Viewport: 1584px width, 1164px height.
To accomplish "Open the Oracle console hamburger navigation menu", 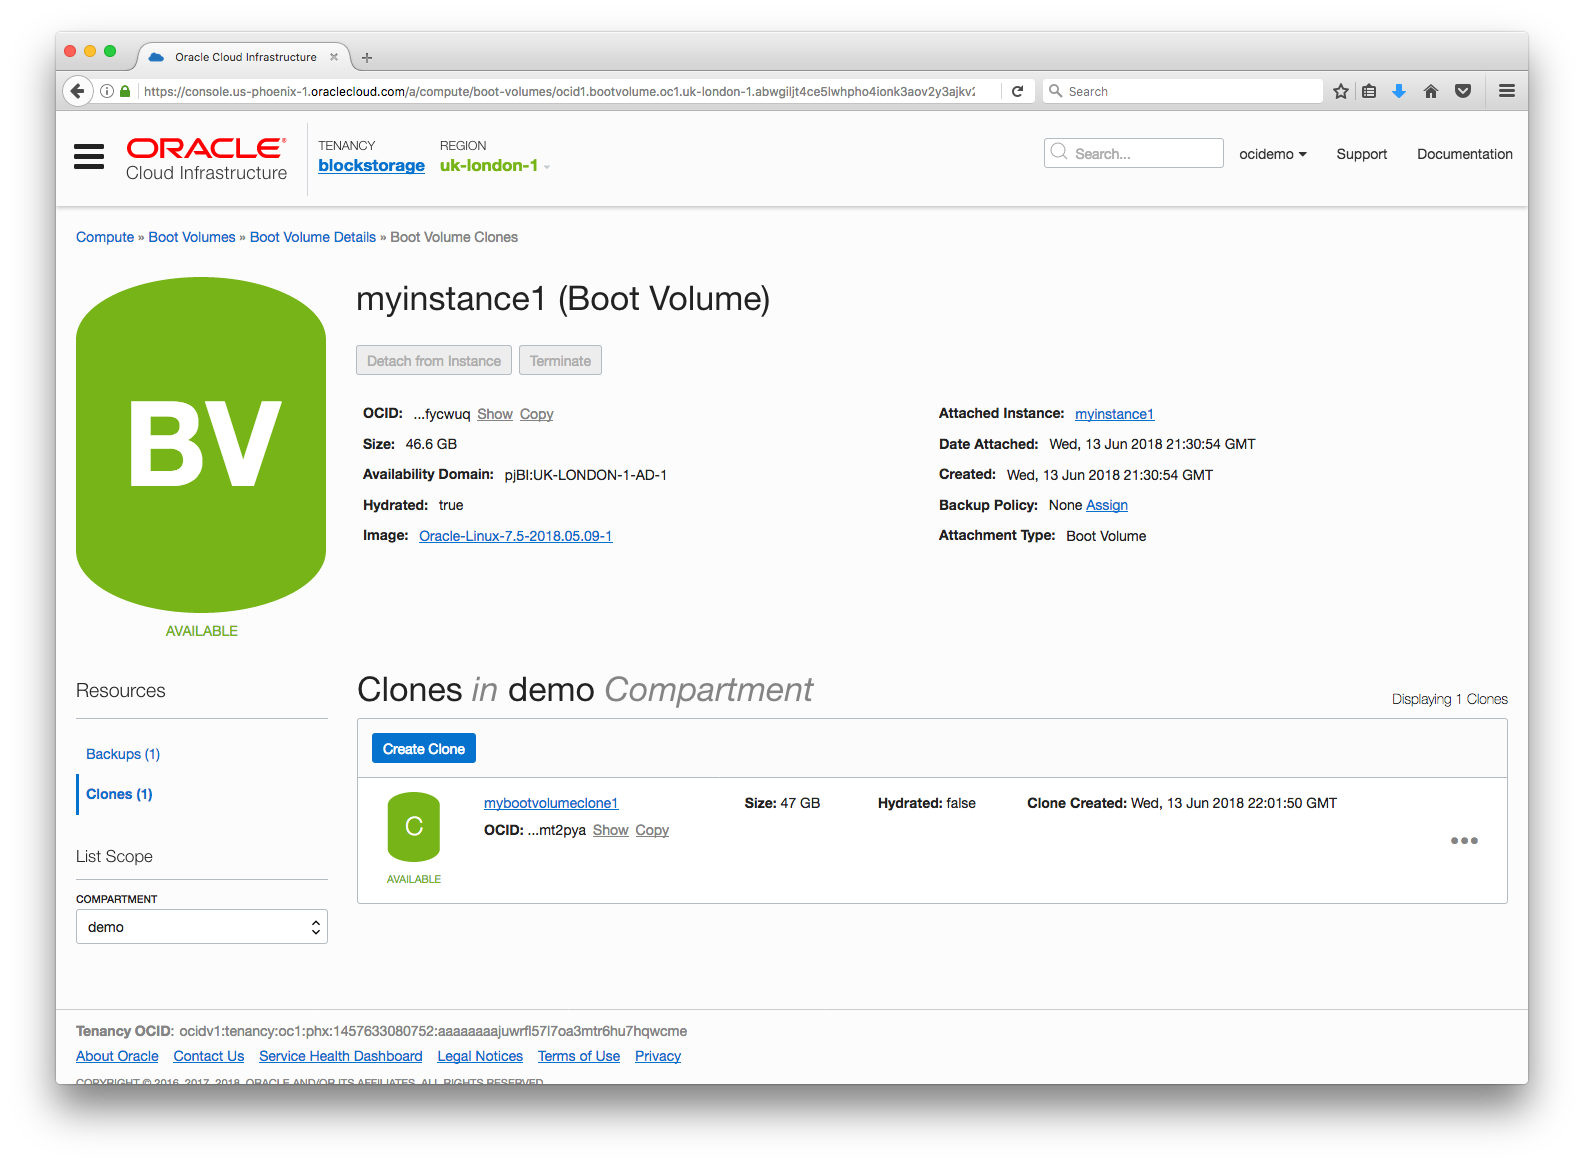I will tap(89, 156).
